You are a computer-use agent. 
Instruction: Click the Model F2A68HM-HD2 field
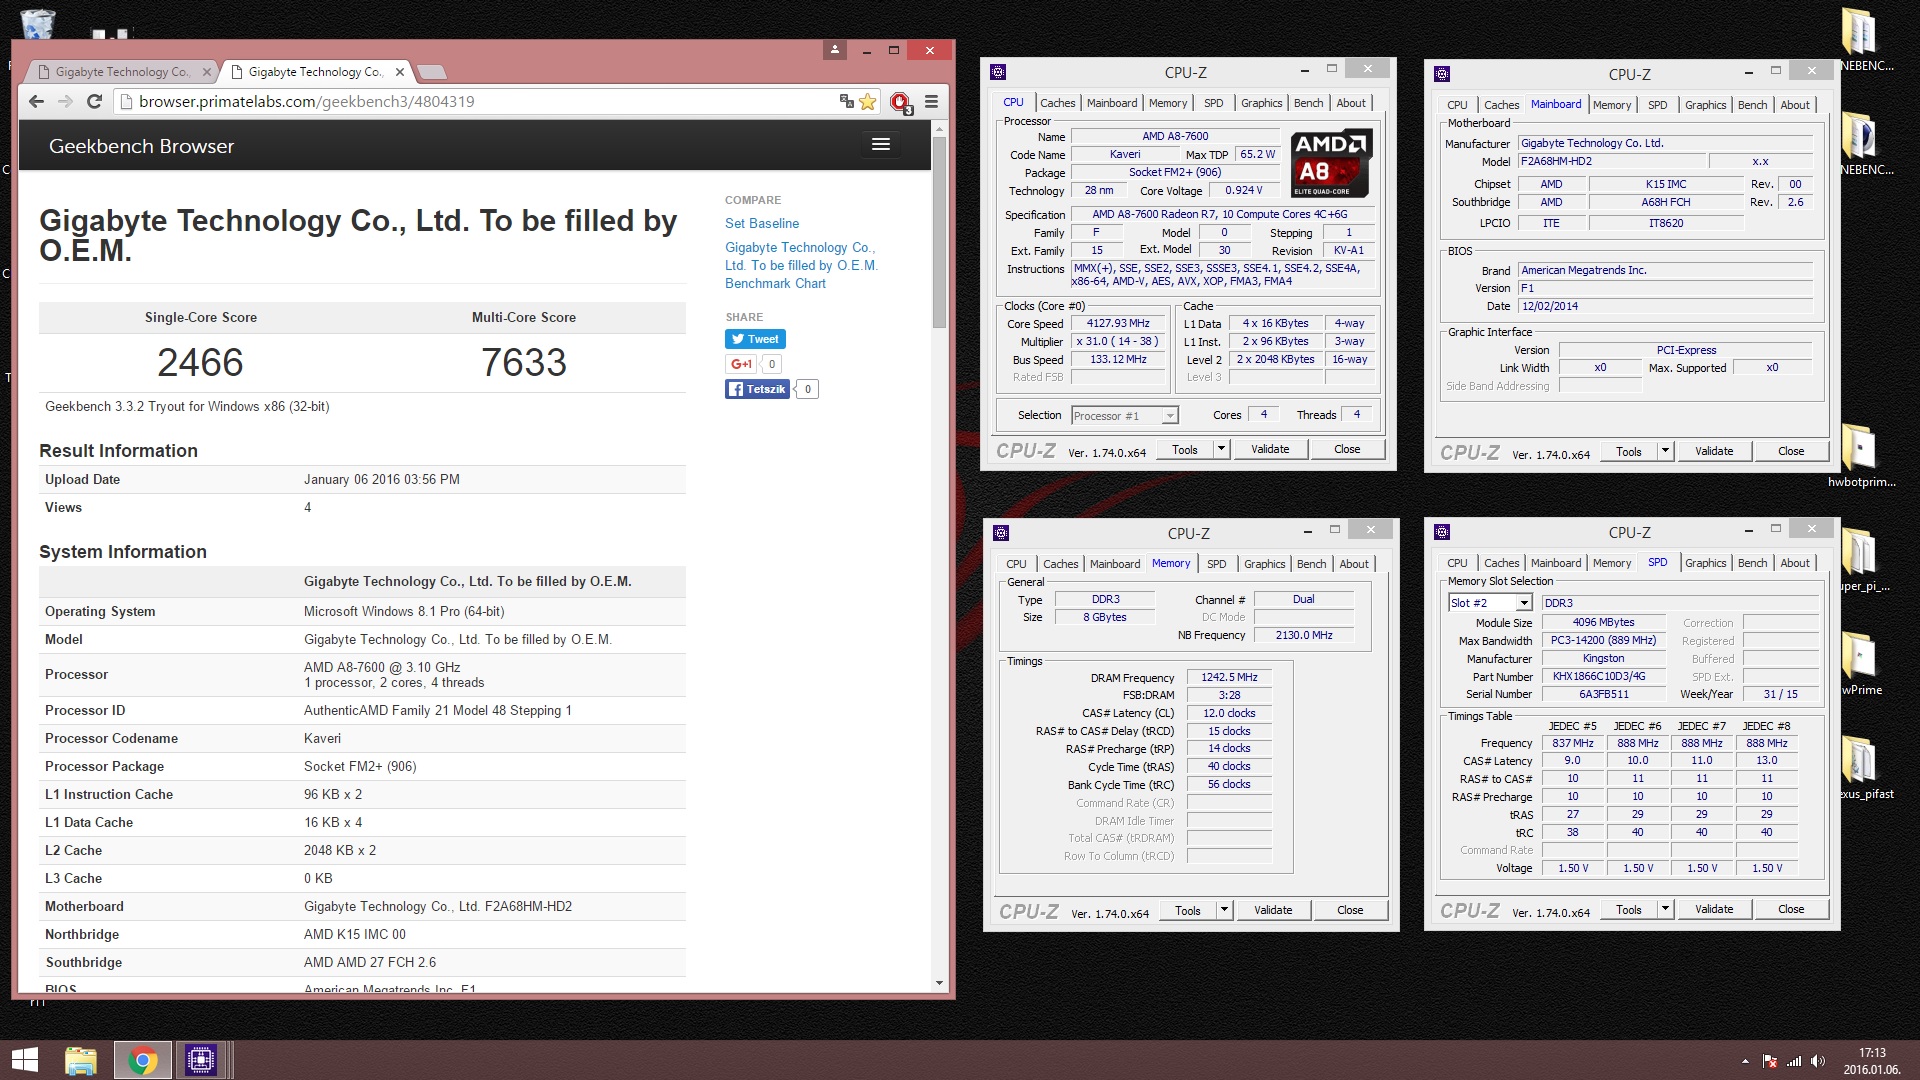pos(1612,161)
